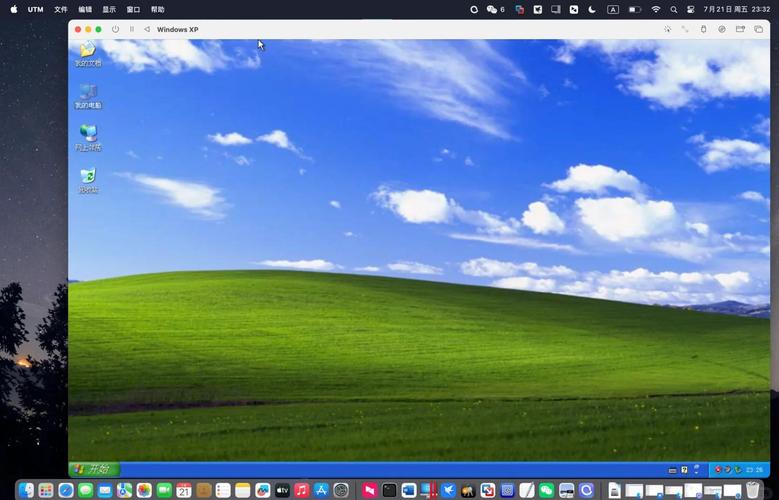Open the My Documents desktop icon in Windows XP

(88, 53)
